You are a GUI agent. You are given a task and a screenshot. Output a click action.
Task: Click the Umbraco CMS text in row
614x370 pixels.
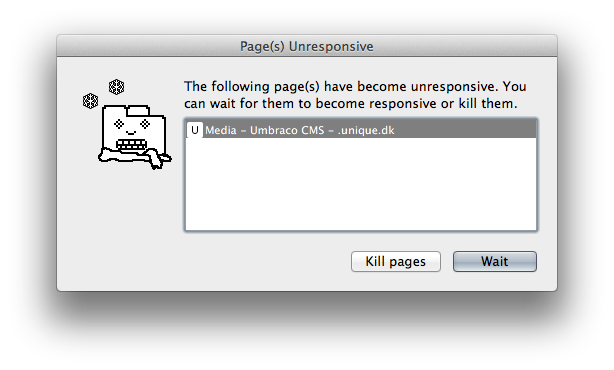[x=287, y=130]
